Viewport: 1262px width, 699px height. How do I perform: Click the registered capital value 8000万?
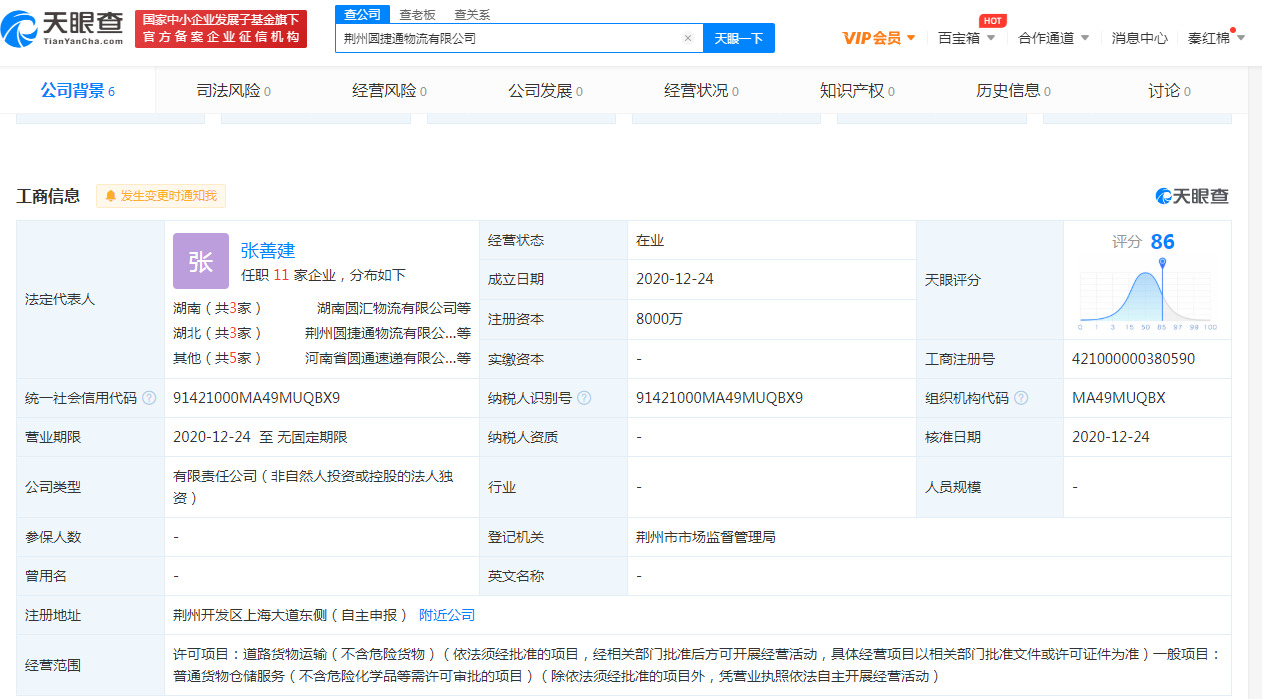click(x=659, y=319)
